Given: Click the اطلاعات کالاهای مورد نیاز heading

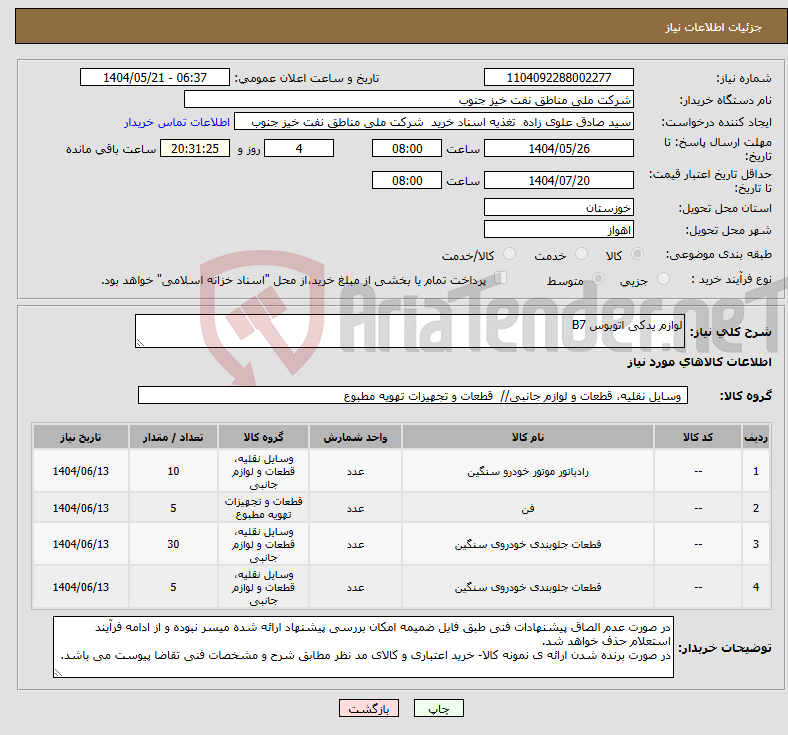Looking at the screenshot, I should tap(699, 362).
